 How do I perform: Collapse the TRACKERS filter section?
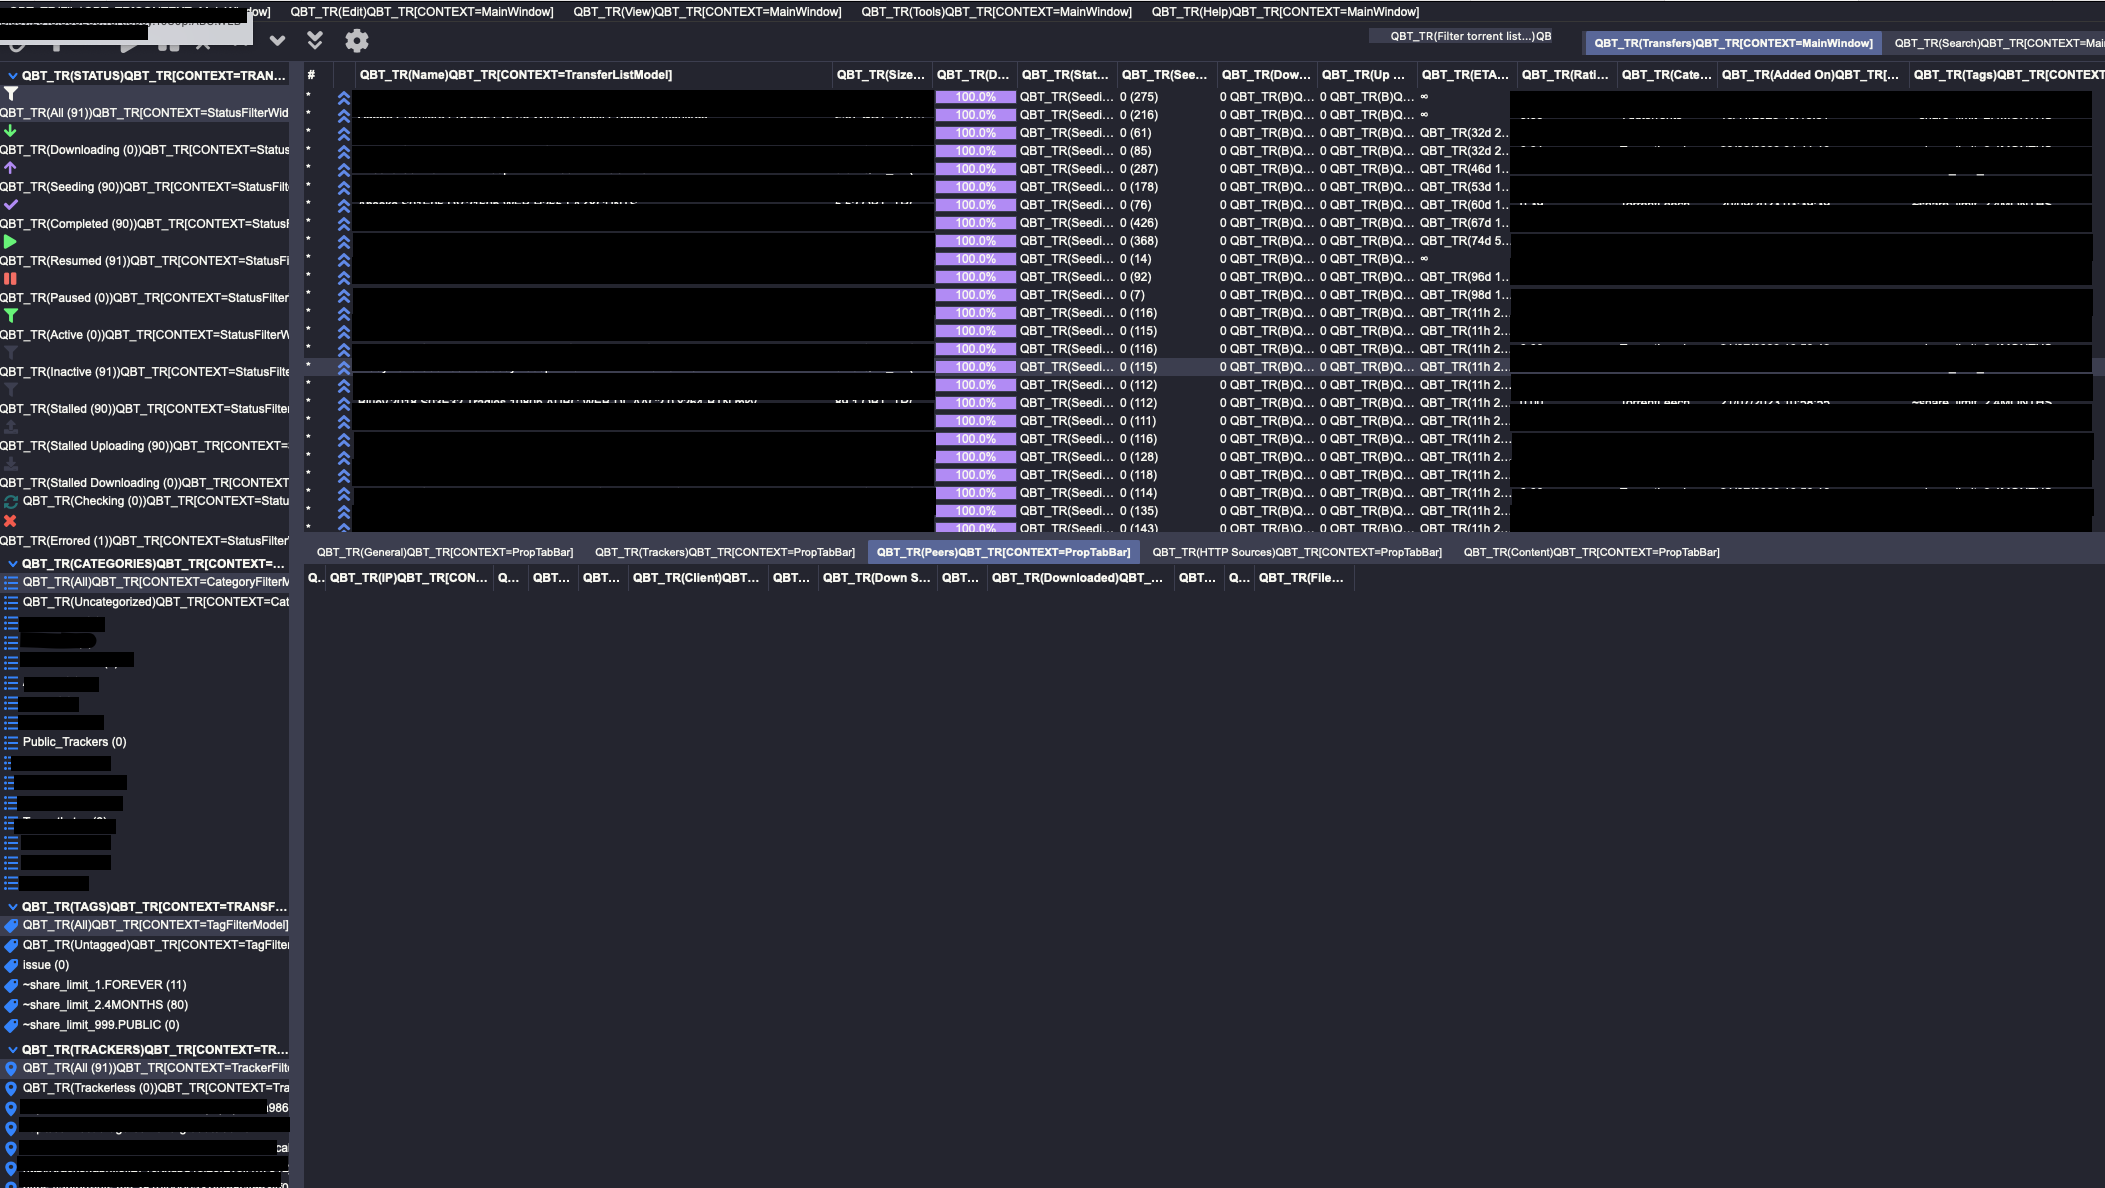pyautogui.click(x=12, y=1049)
